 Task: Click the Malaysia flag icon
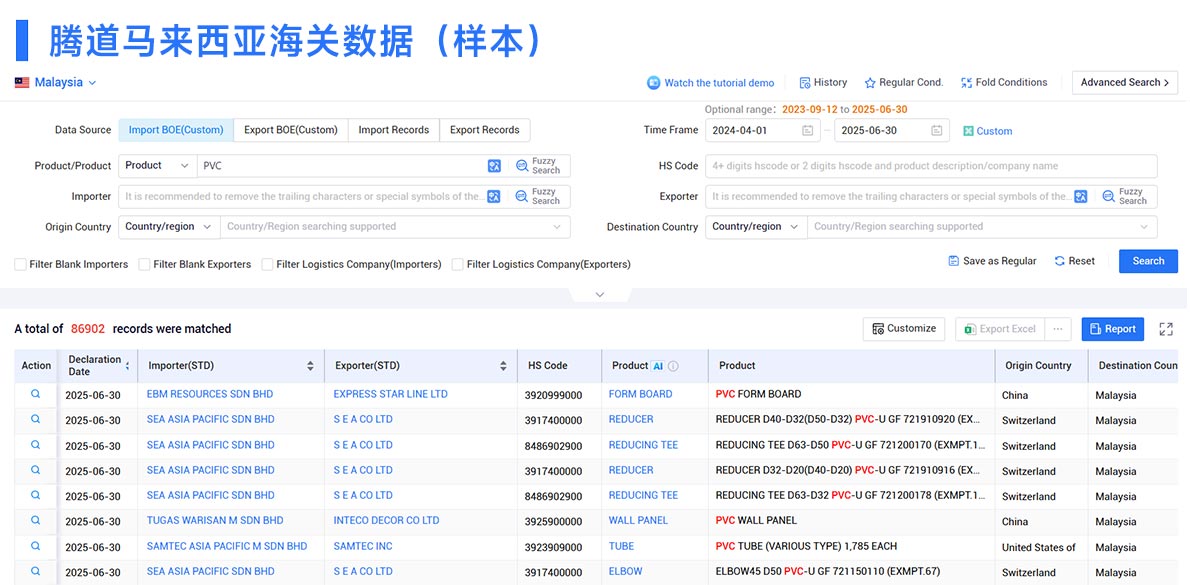[x=22, y=83]
